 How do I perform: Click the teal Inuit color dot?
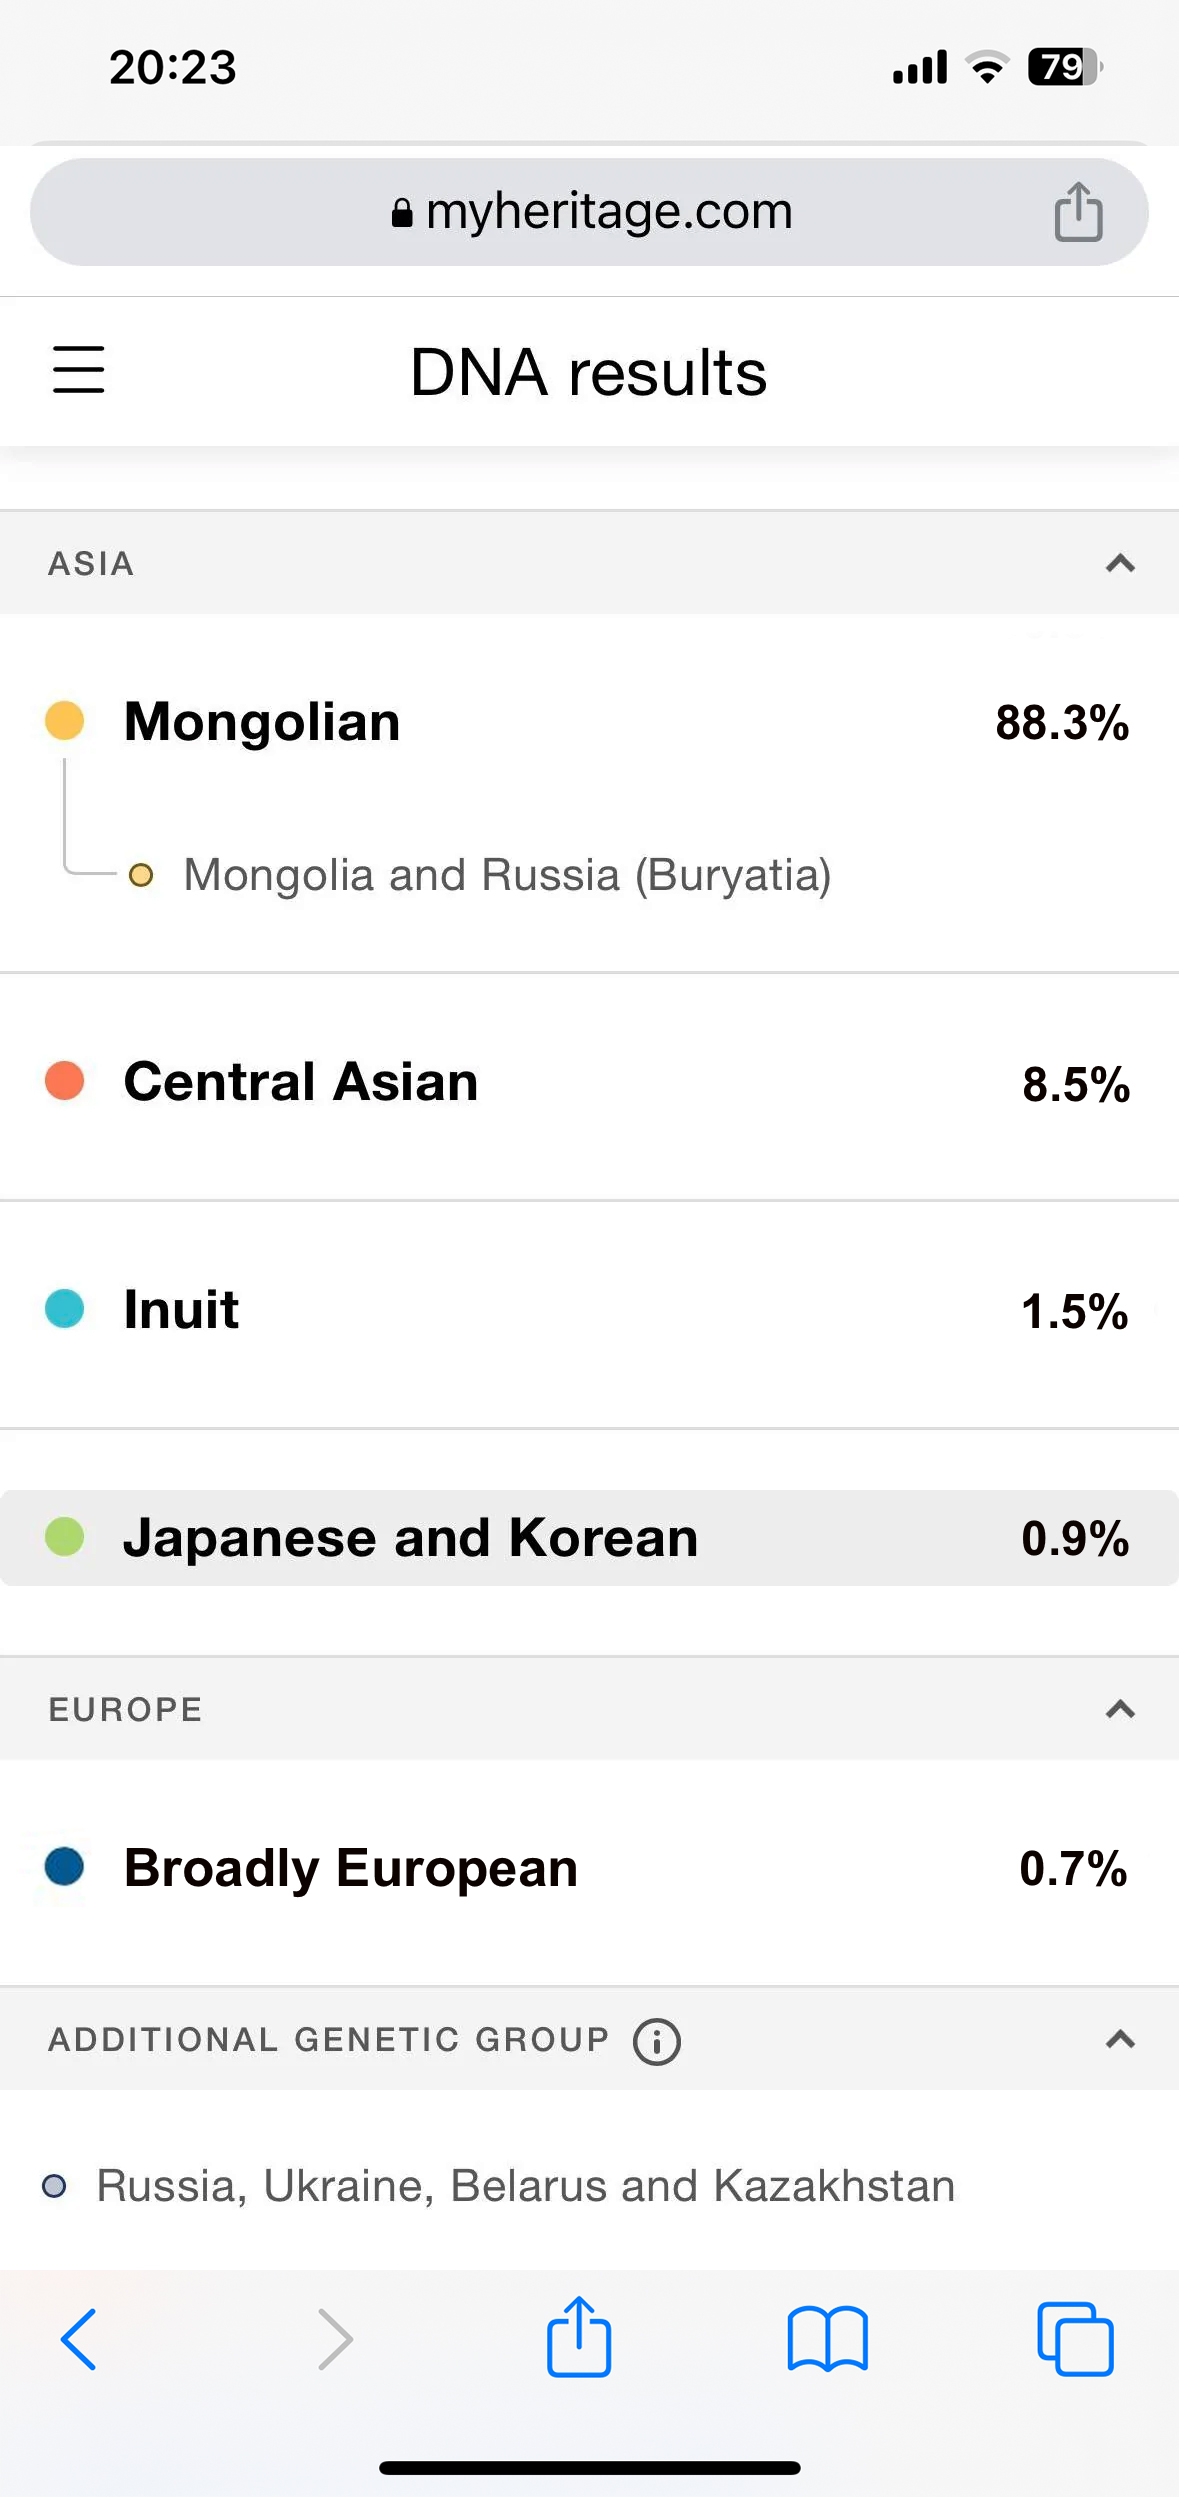point(65,1309)
